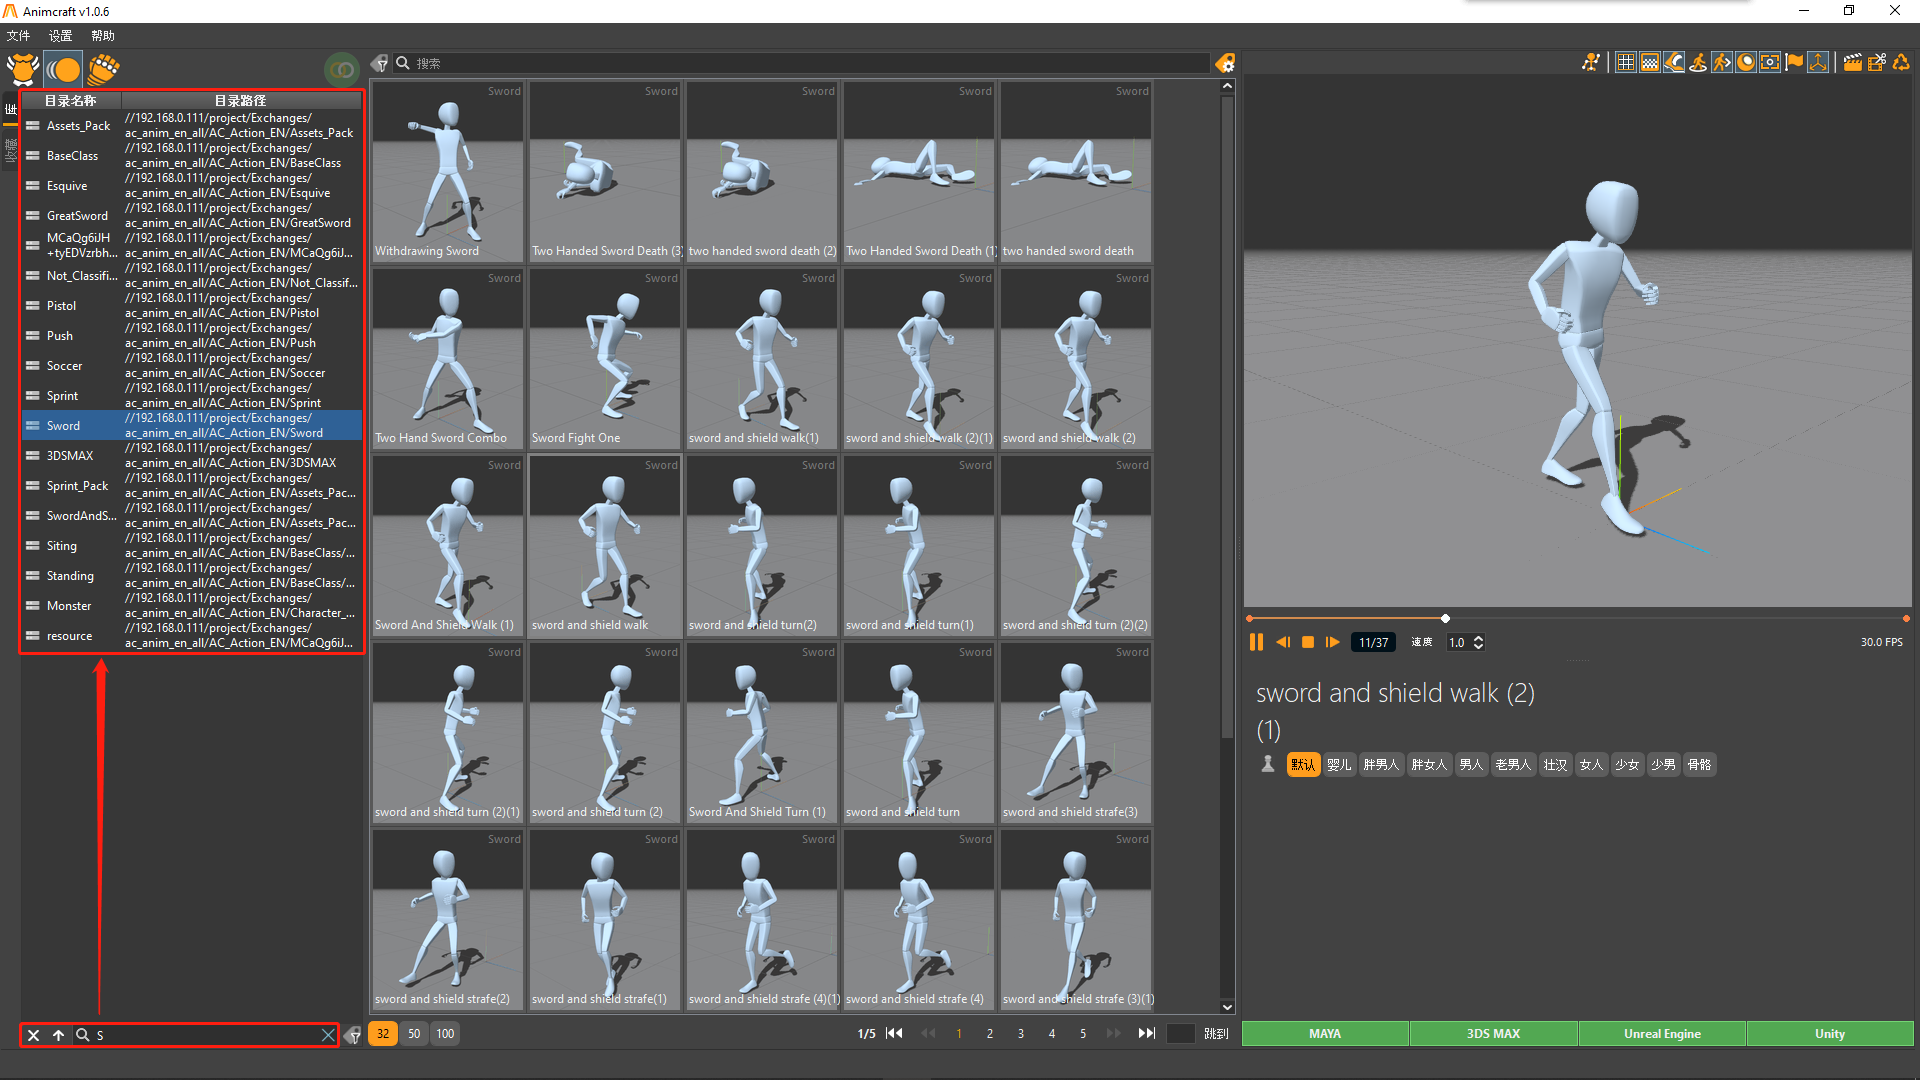Select the glove hand-poses icon
This screenshot has width=1920, height=1088.
point(103,69)
